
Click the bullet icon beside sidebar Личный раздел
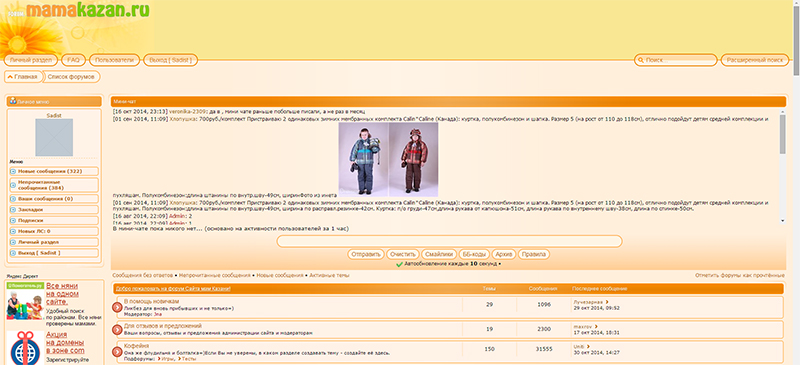[13, 242]
